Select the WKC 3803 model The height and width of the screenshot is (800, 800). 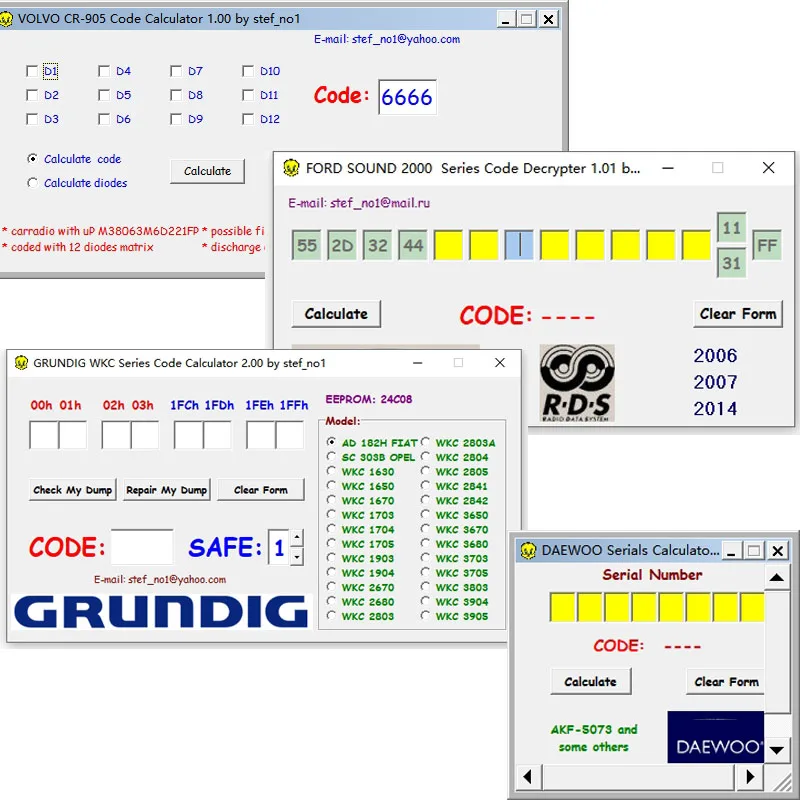426,586
